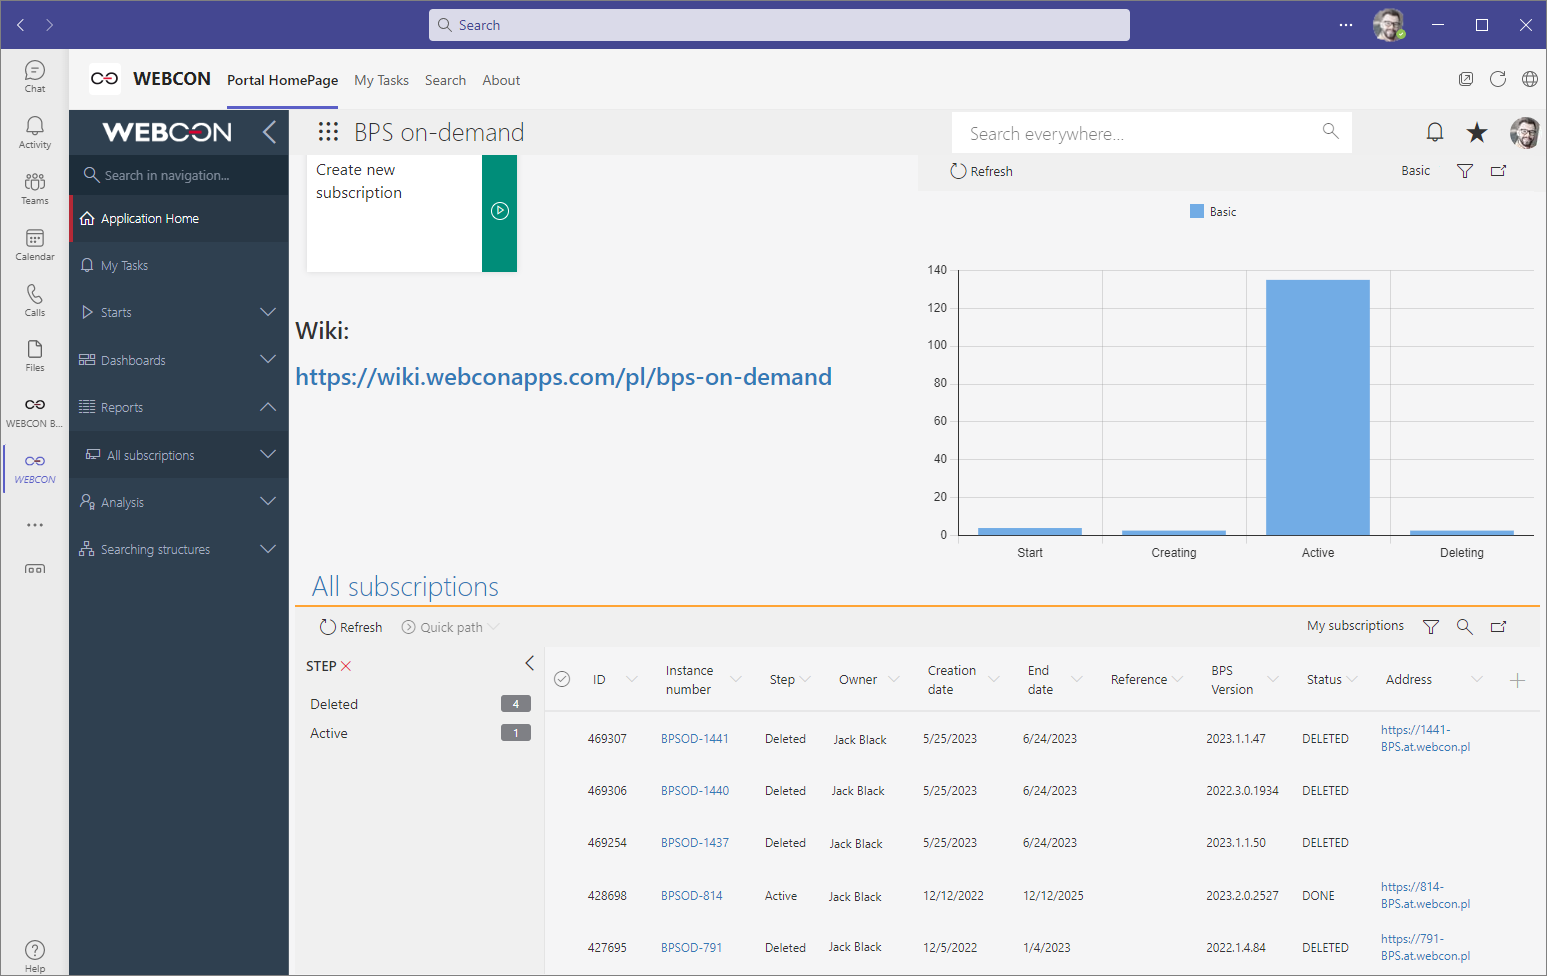Viewport: 1547px width, 976px height.
Task: Click the Teams Search box
Action: pos(779,25)
